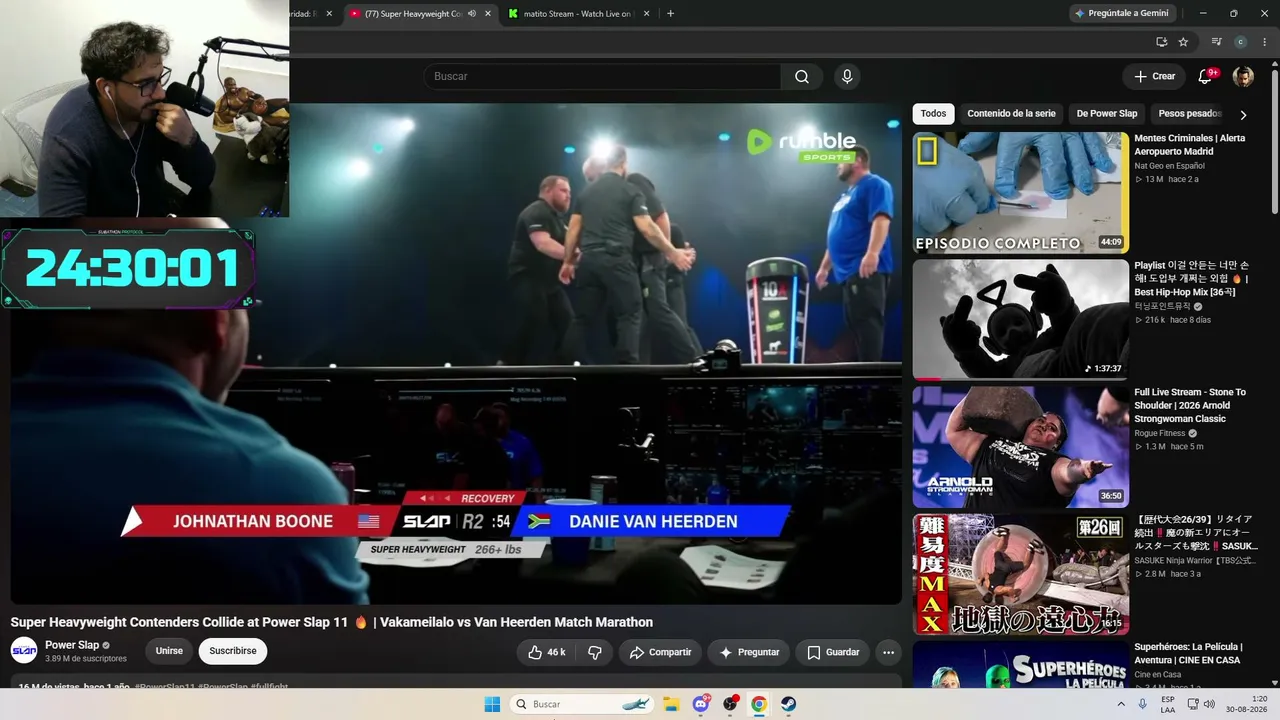The image size is (1280, 720).
Task: Click the taskbar microphone tray icon
Action: pos(1142,704)
